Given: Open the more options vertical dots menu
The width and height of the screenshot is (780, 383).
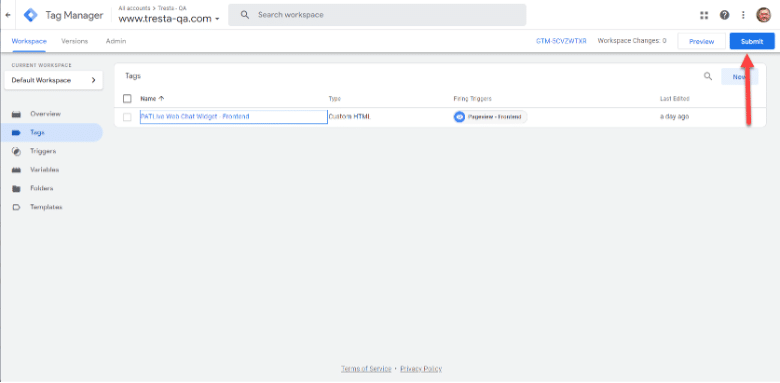Looking at the screenshot, I should click(743, 15).
